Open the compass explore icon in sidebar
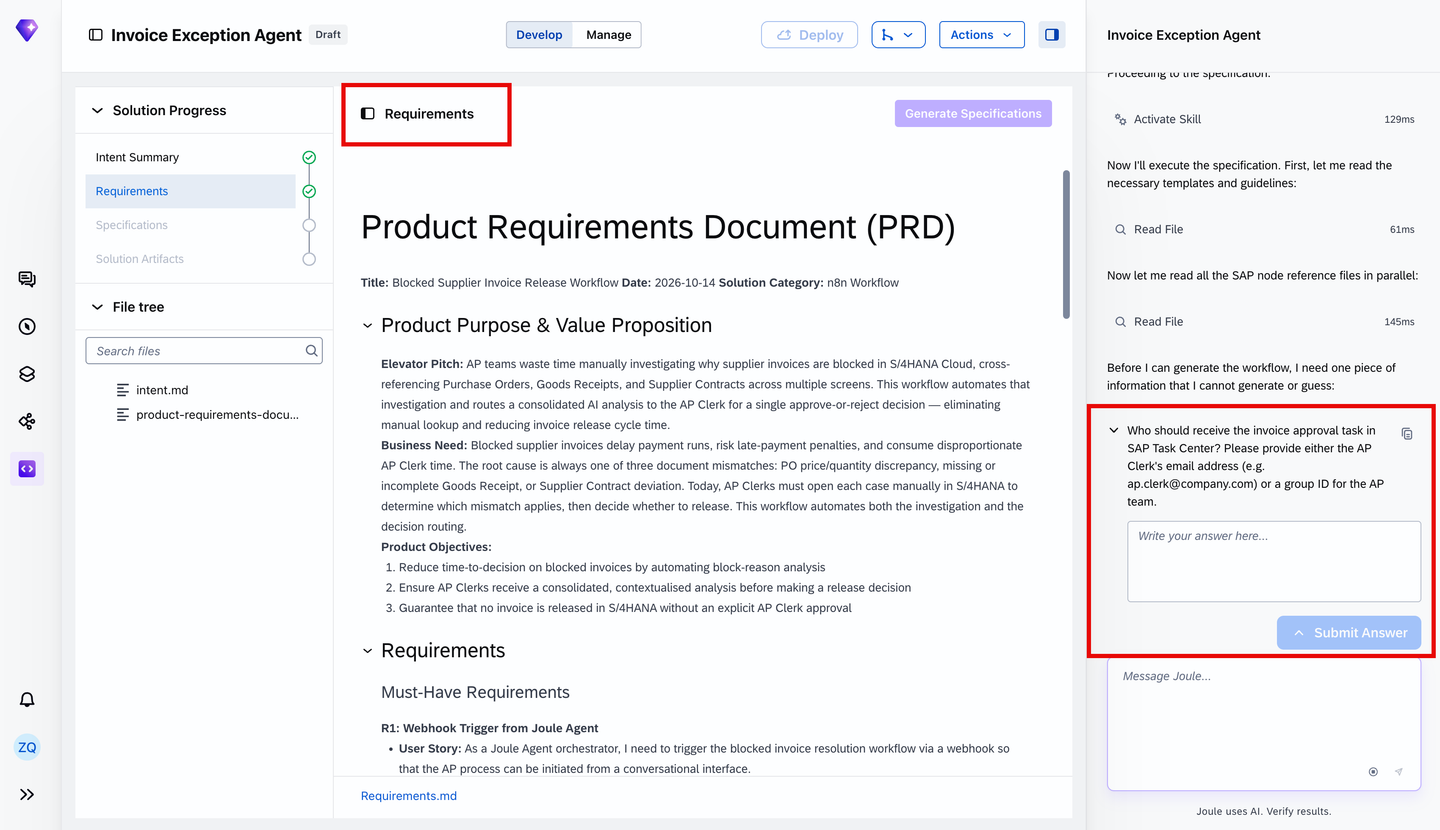 [27, 326]
